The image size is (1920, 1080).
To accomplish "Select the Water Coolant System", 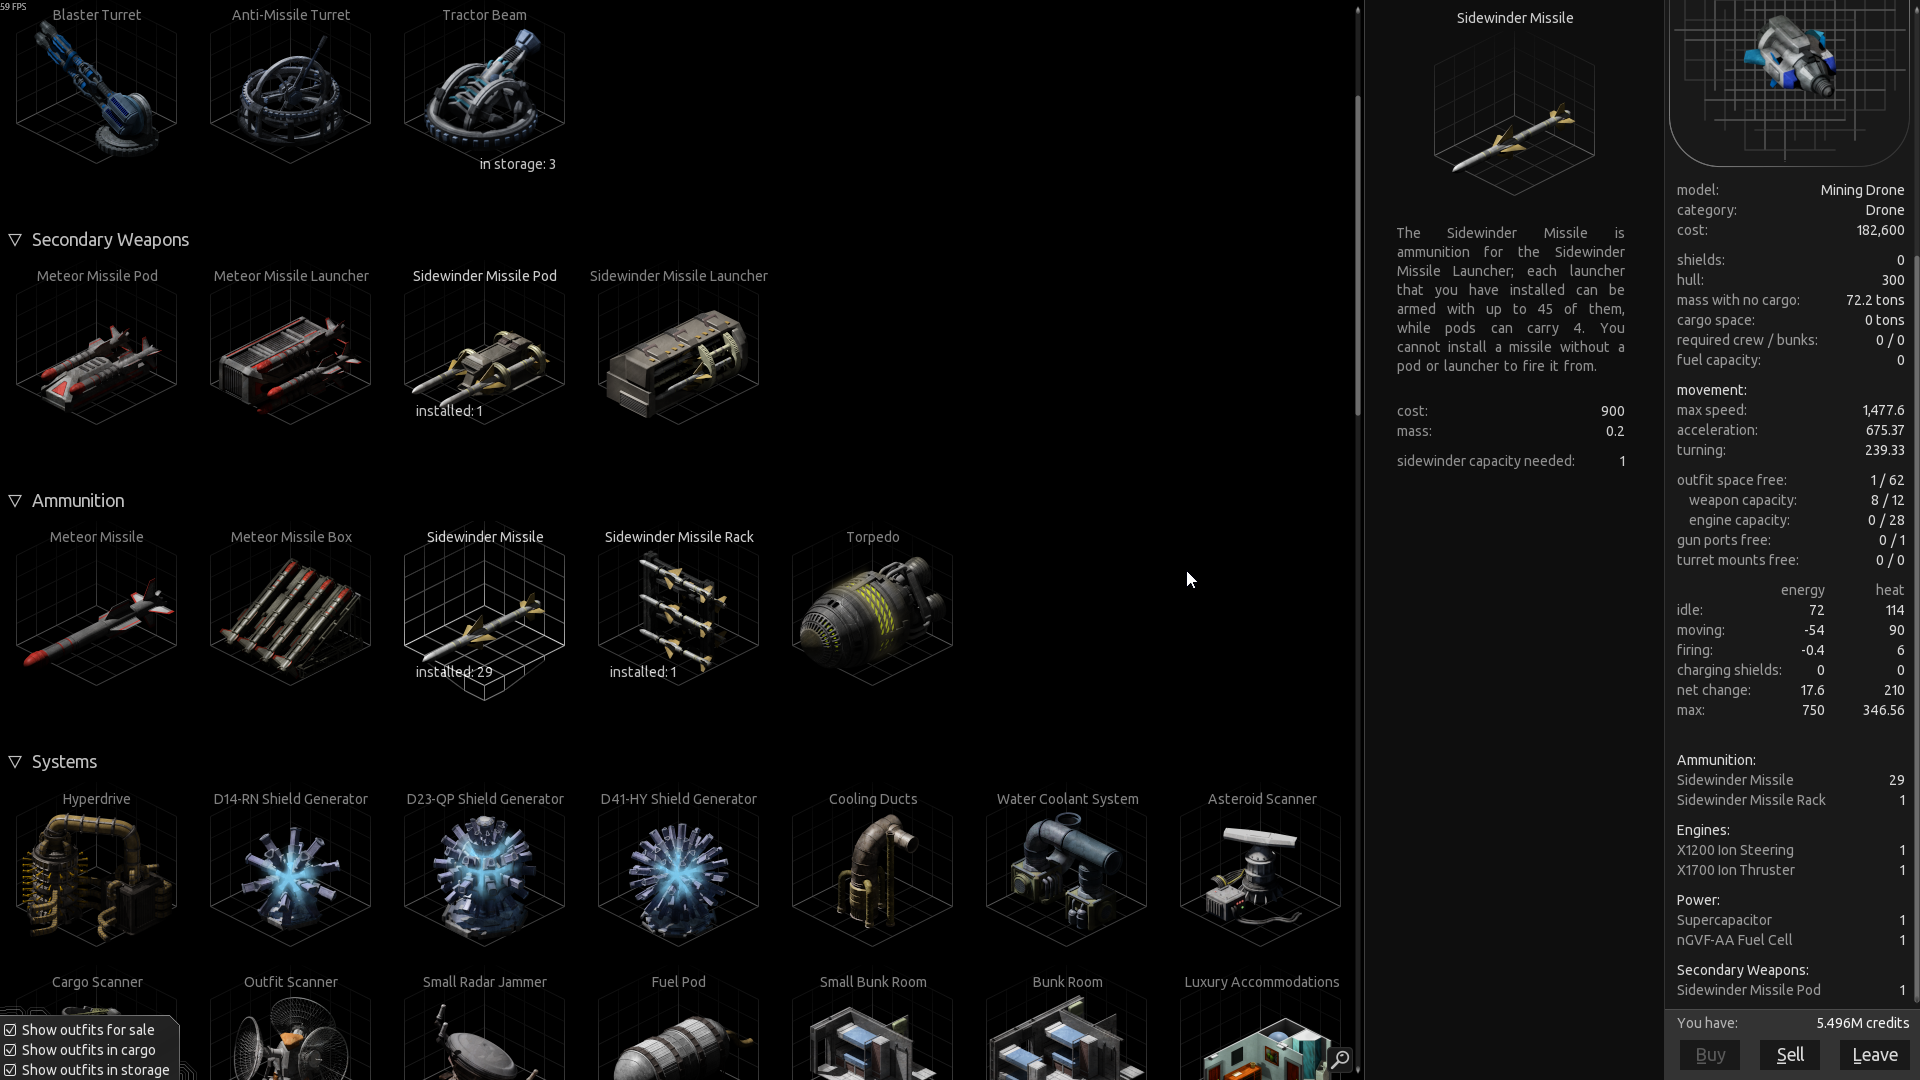I will coord(1067,869).
